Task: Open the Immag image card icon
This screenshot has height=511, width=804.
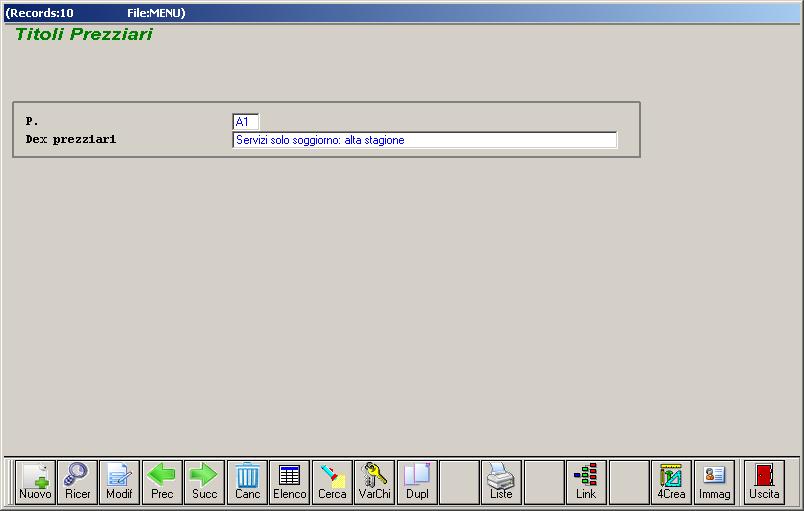Action: pos(714,482)
